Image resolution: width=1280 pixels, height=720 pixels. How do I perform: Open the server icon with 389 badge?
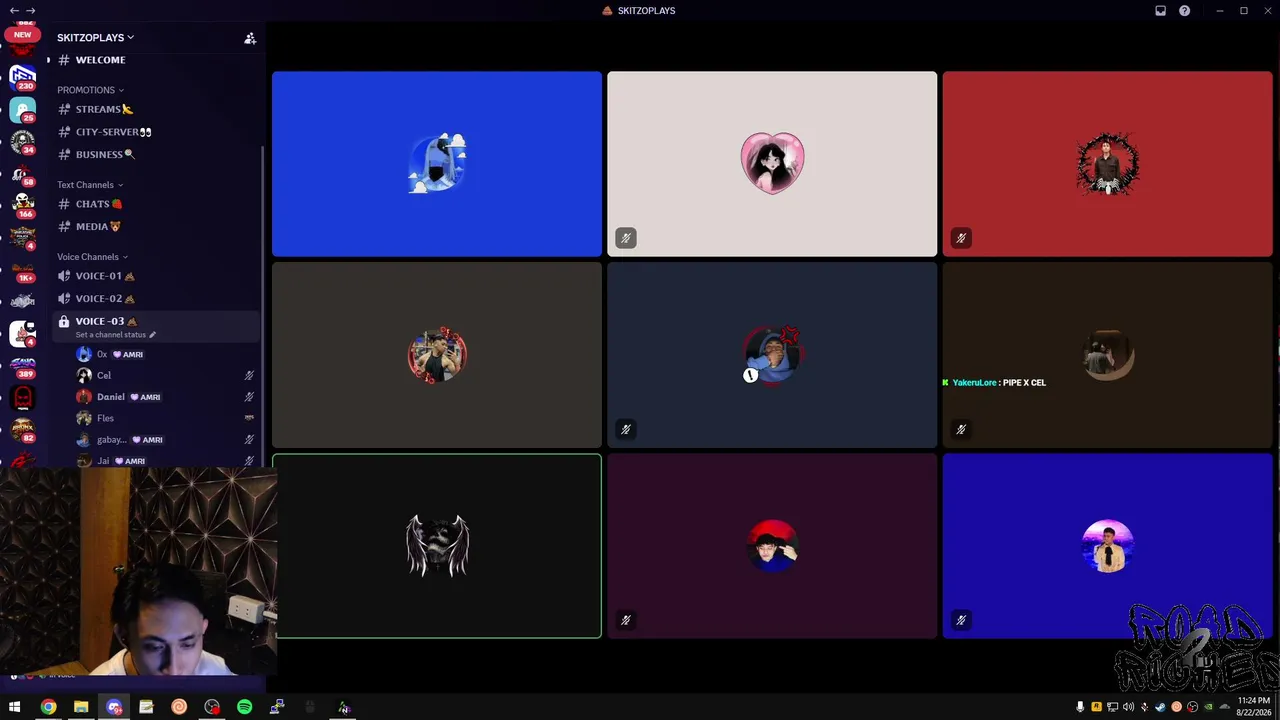pyautogui.click(x=22, y=366)
